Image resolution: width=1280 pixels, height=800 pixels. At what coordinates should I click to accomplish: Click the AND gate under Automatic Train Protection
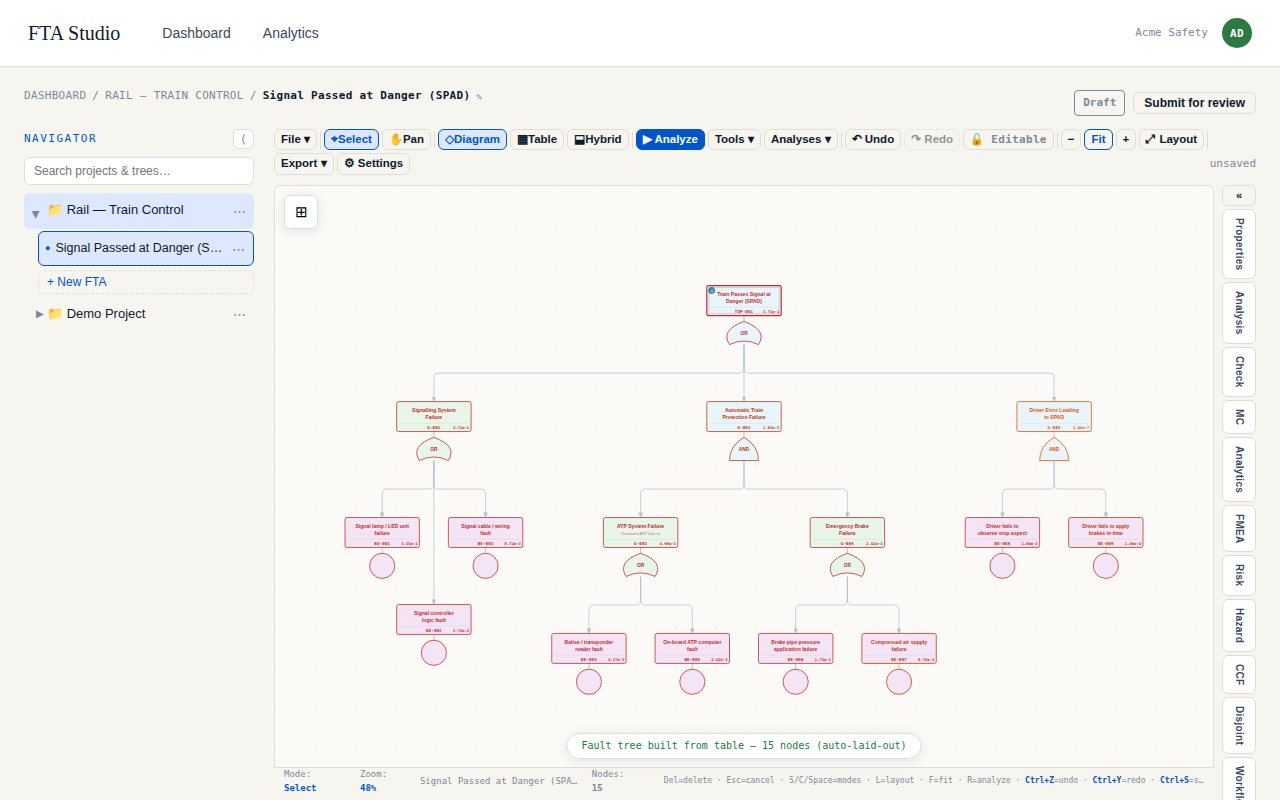coord(744,449)
